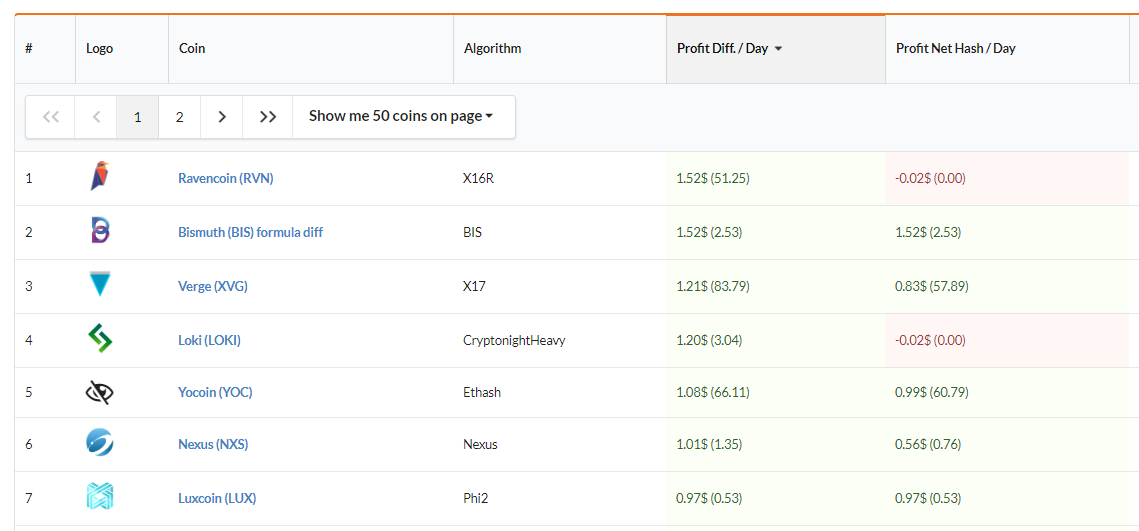Image resolution: width=1139 pixels, height=531 pixels.
Task: Open Ravencoin (RVN) link
Action: 226,178
